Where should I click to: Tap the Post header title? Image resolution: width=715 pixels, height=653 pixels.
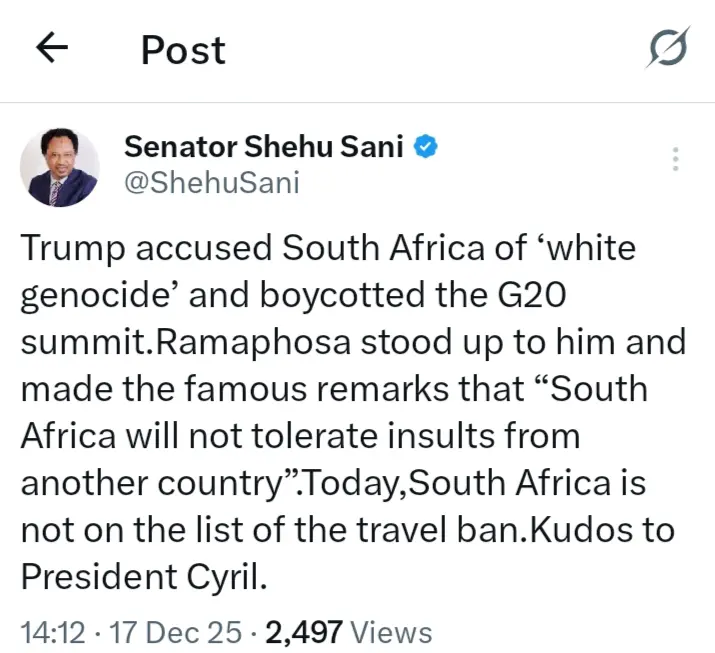click(183, 50)
